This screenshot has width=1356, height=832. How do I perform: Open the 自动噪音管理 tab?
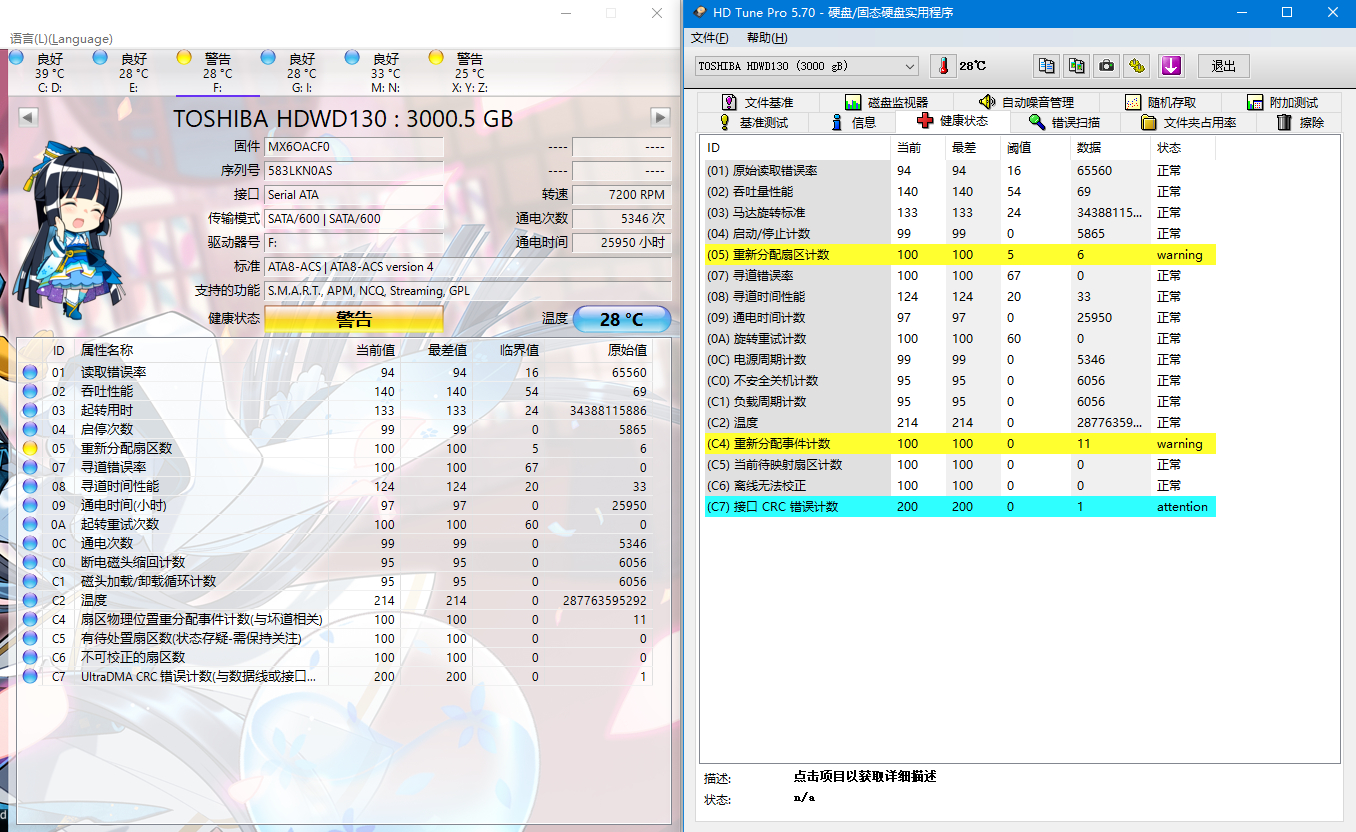tap(1025, 102)
